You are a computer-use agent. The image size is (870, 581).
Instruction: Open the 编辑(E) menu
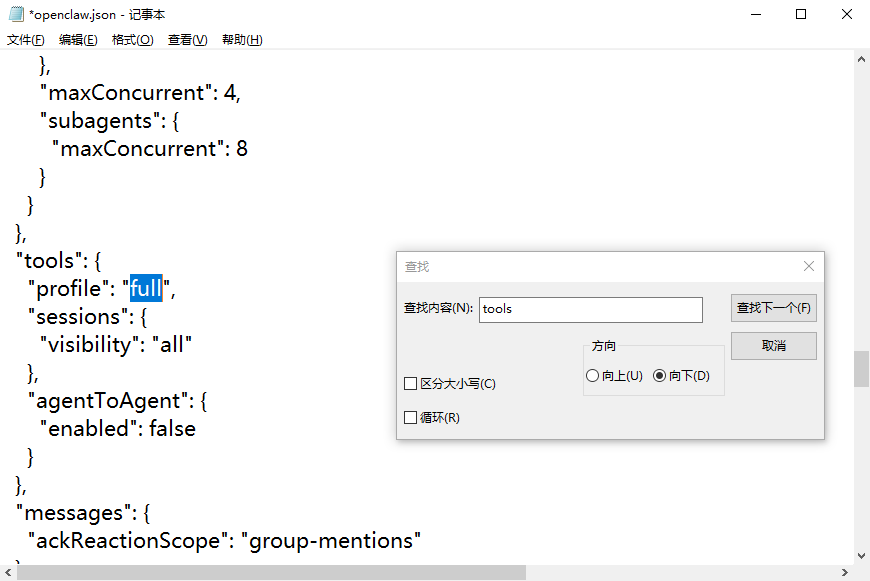tap(78, 39)
